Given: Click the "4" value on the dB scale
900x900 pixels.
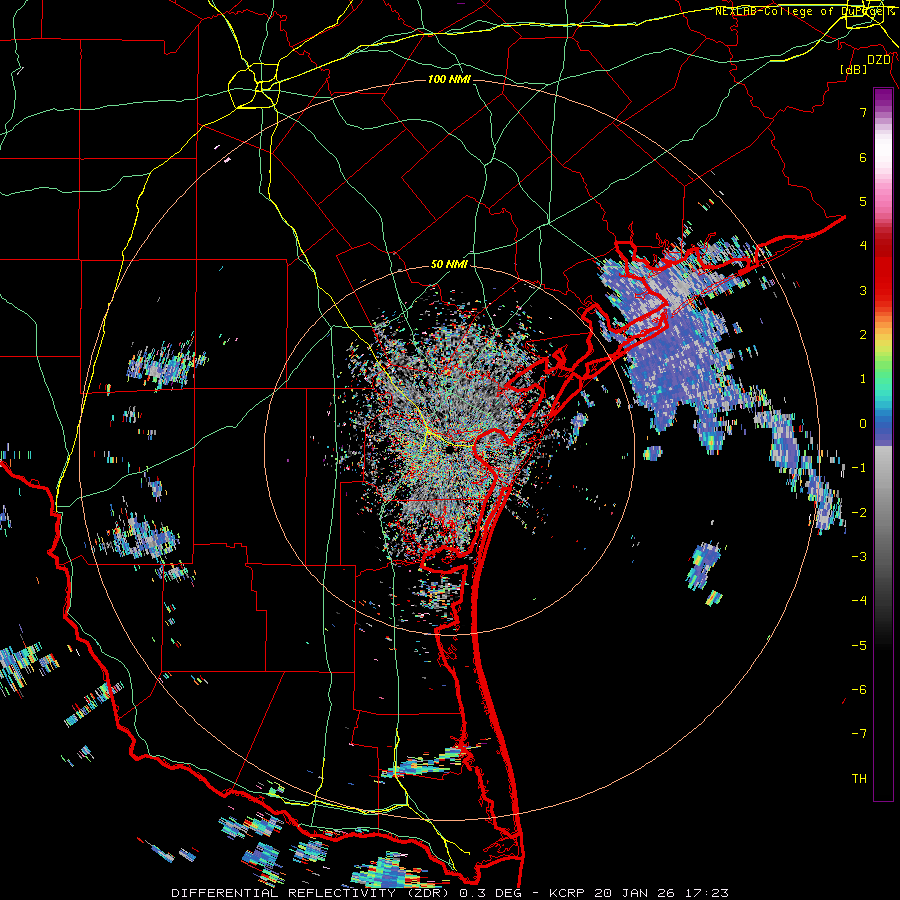Looking at the screenshot, I should coord(863,246).
